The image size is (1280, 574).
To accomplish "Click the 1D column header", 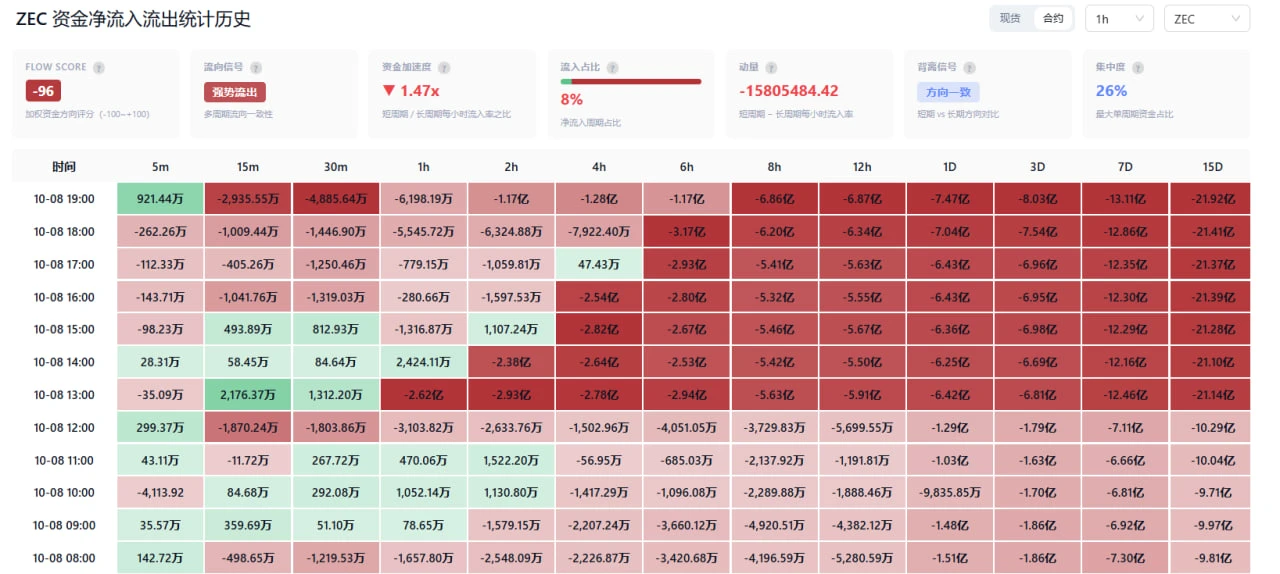I will [x=950, y=166].
